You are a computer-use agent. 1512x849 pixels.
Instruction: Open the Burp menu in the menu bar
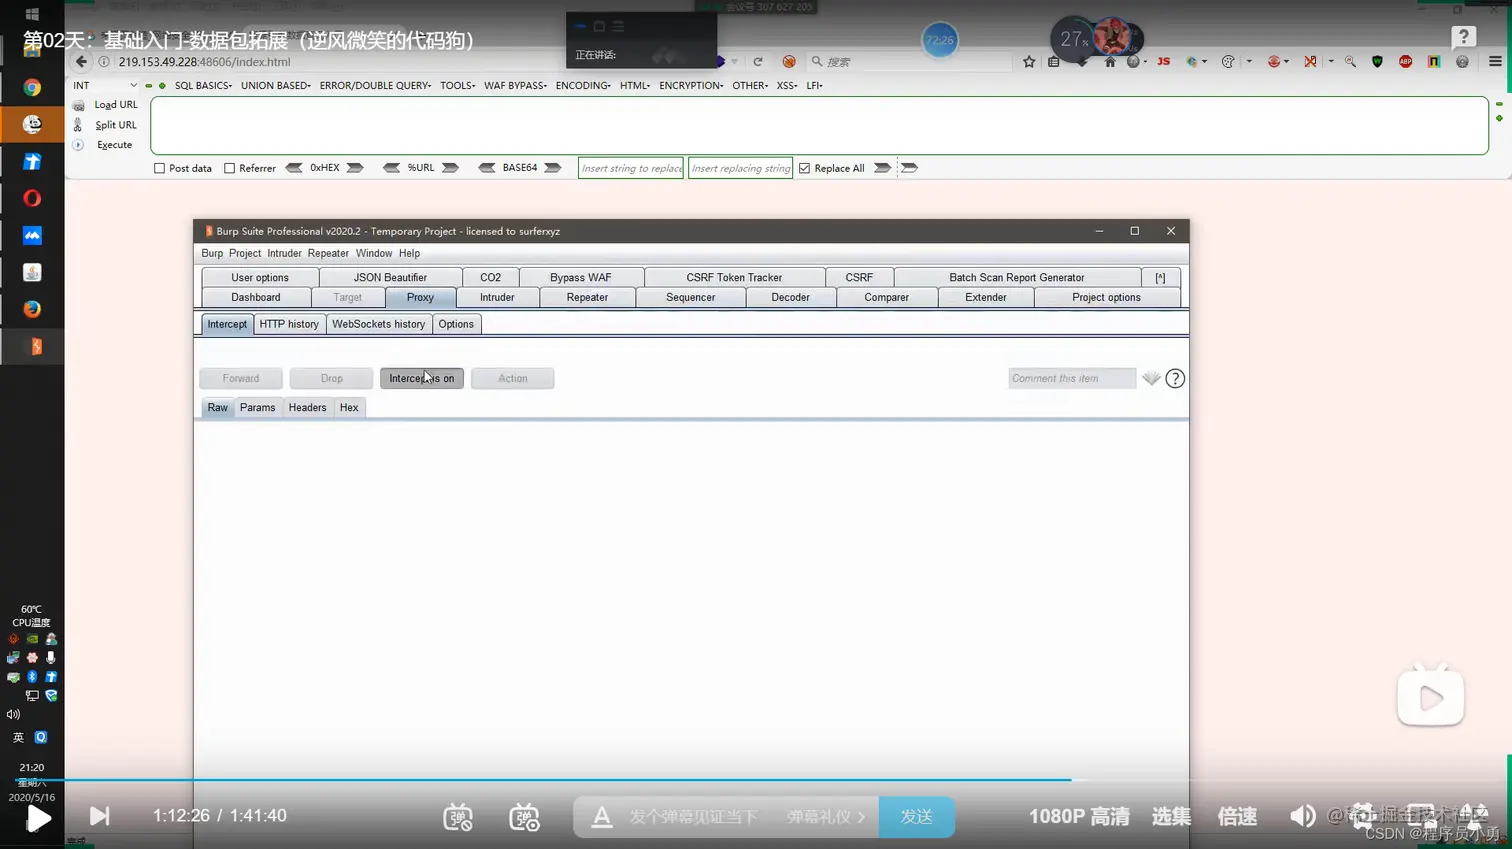[x=212, y=254]
